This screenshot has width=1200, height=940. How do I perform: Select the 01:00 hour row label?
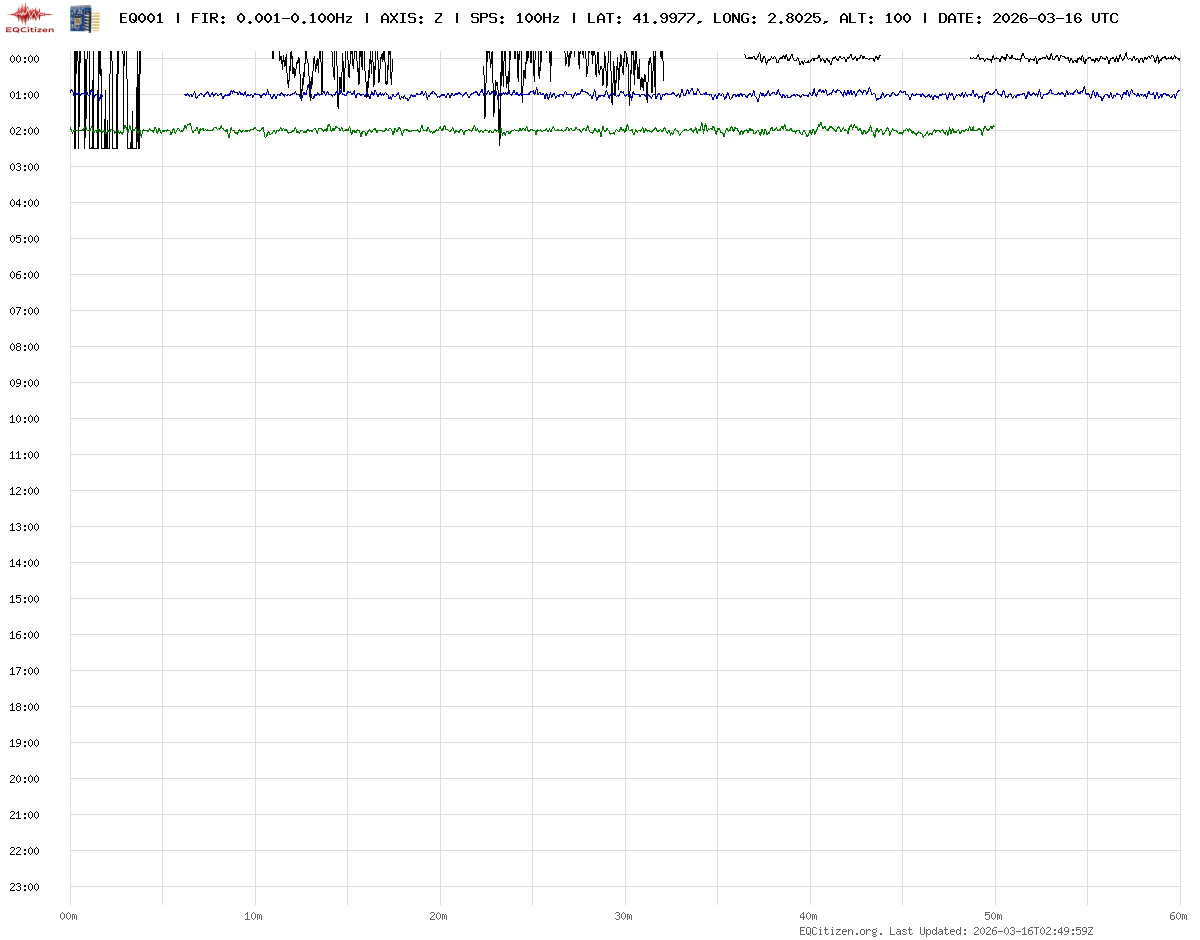click(24, 95)
